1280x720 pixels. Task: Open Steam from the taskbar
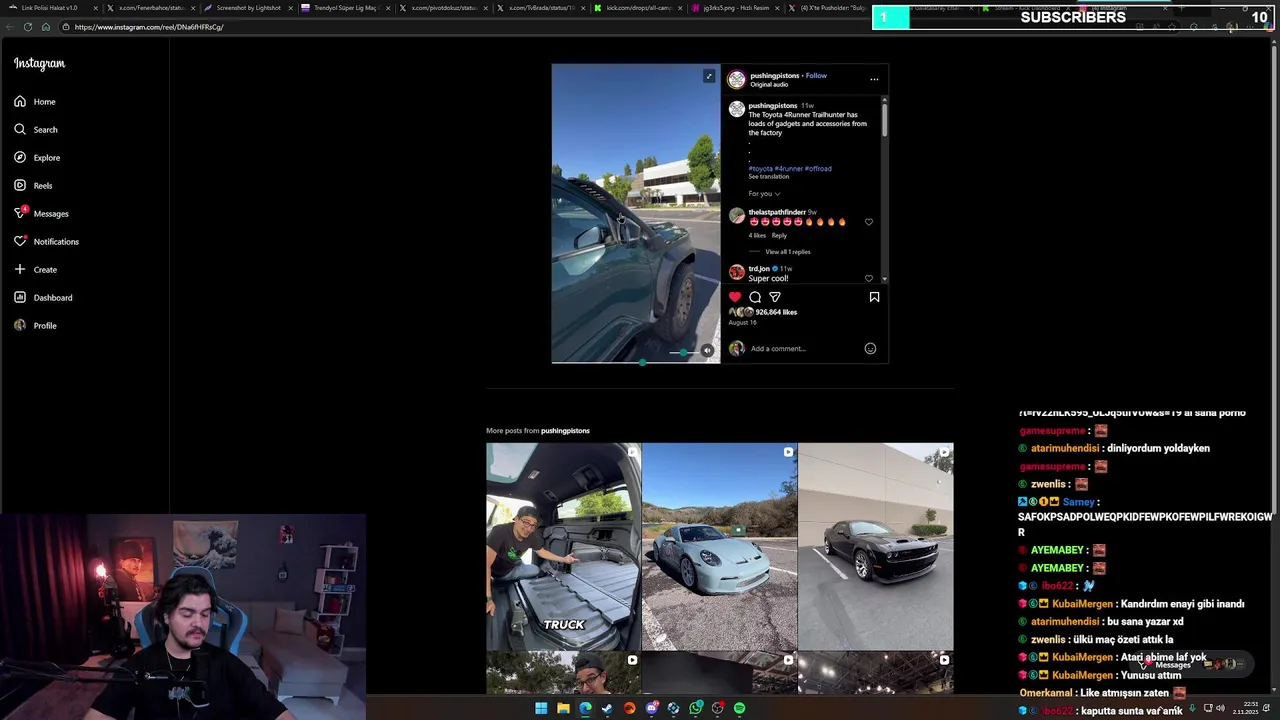pos(607,708)
